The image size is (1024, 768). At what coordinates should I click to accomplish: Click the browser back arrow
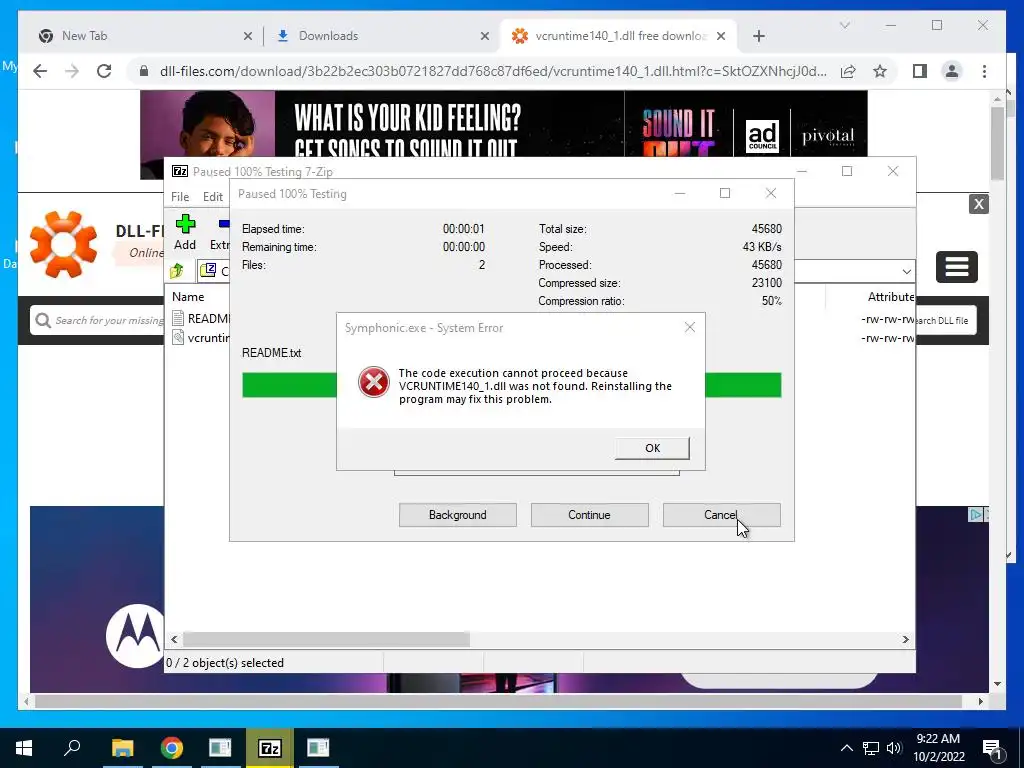(40, 71)
